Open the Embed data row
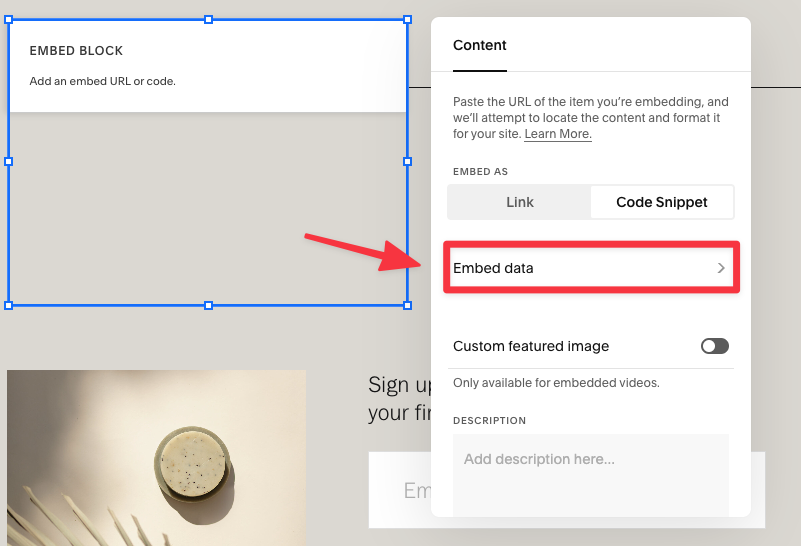Viewport: 801px width, 546px height. 591,268
